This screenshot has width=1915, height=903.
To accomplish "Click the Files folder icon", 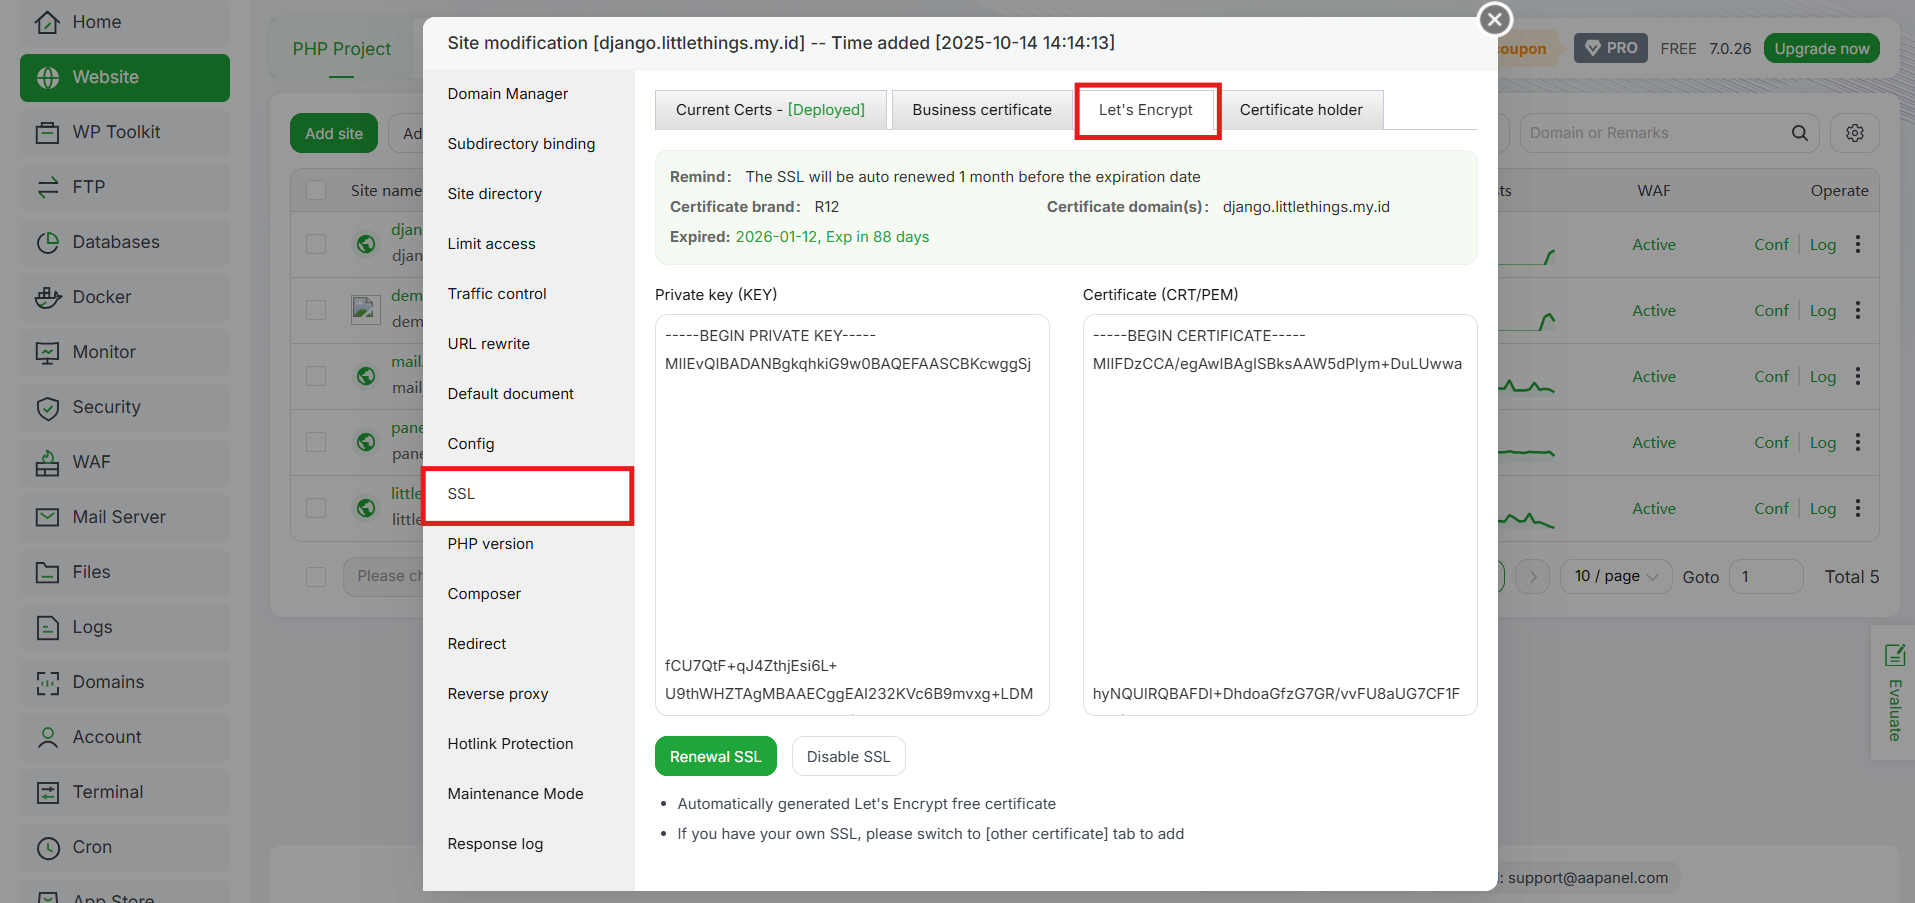I will coord(47,572).
